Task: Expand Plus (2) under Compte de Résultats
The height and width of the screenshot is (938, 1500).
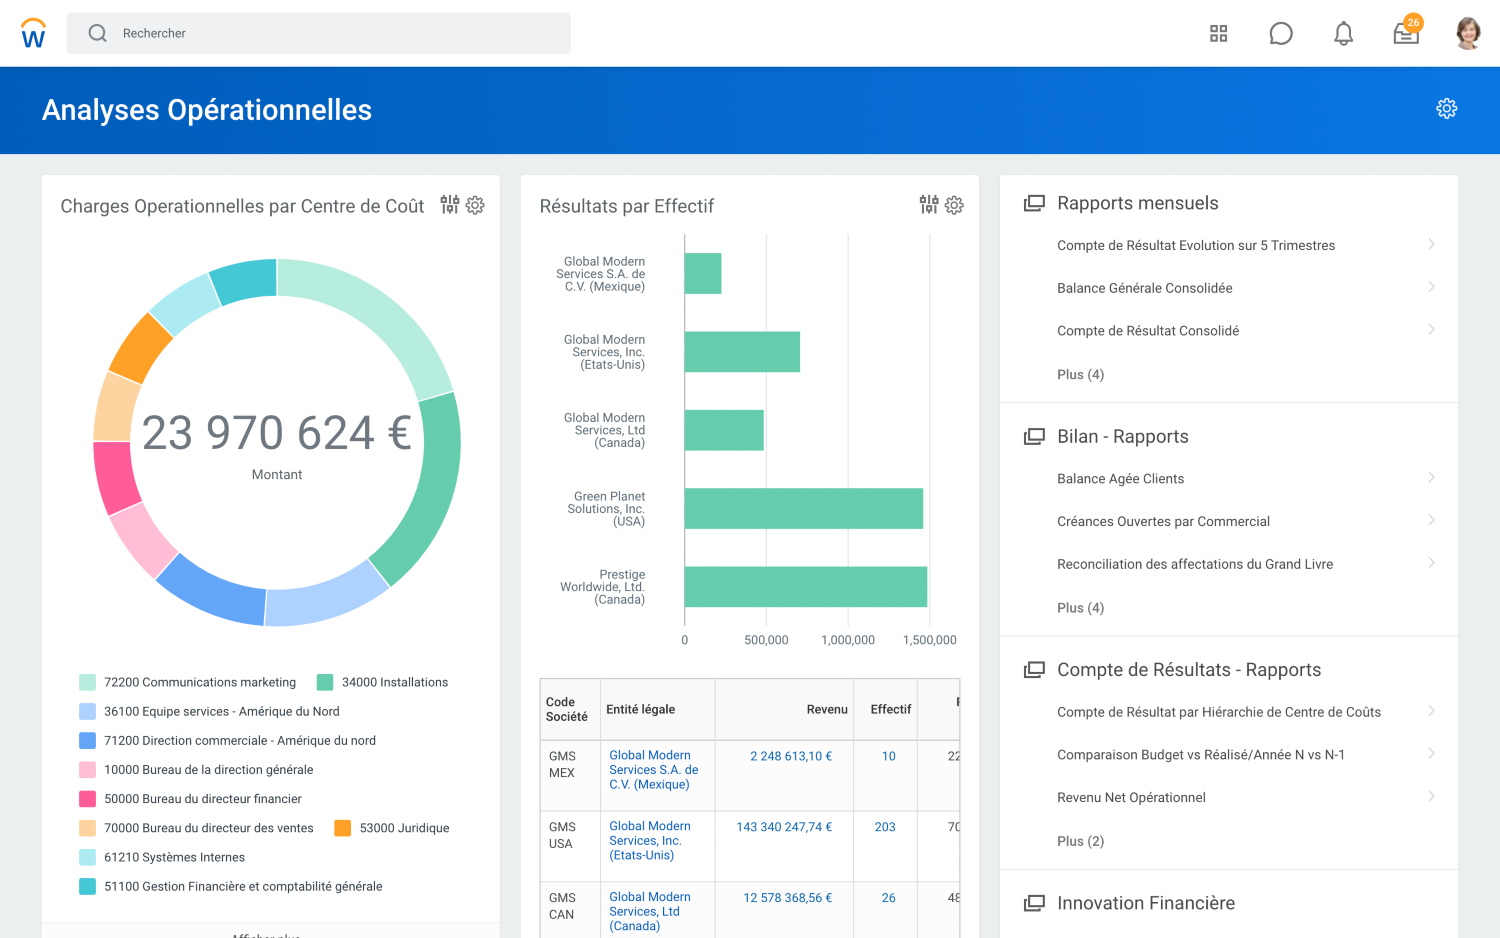Action: pos(1080,841)
